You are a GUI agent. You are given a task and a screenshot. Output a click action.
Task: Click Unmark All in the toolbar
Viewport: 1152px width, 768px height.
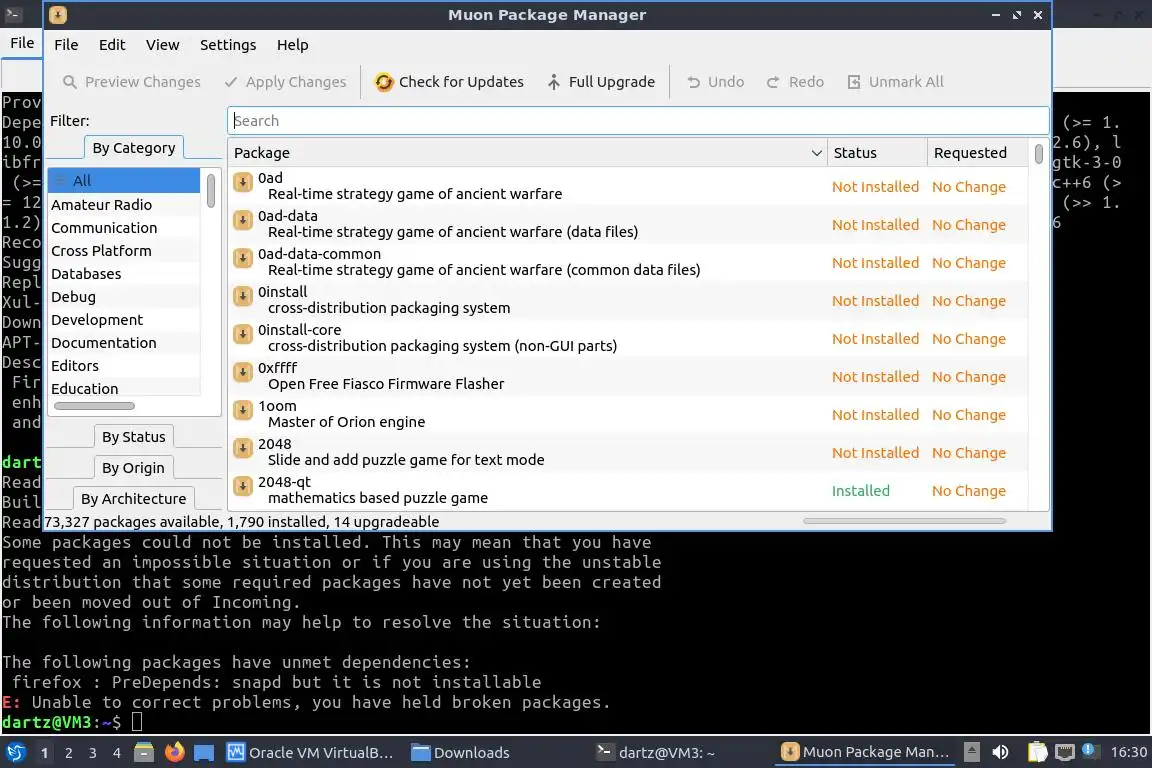point(896,82)
